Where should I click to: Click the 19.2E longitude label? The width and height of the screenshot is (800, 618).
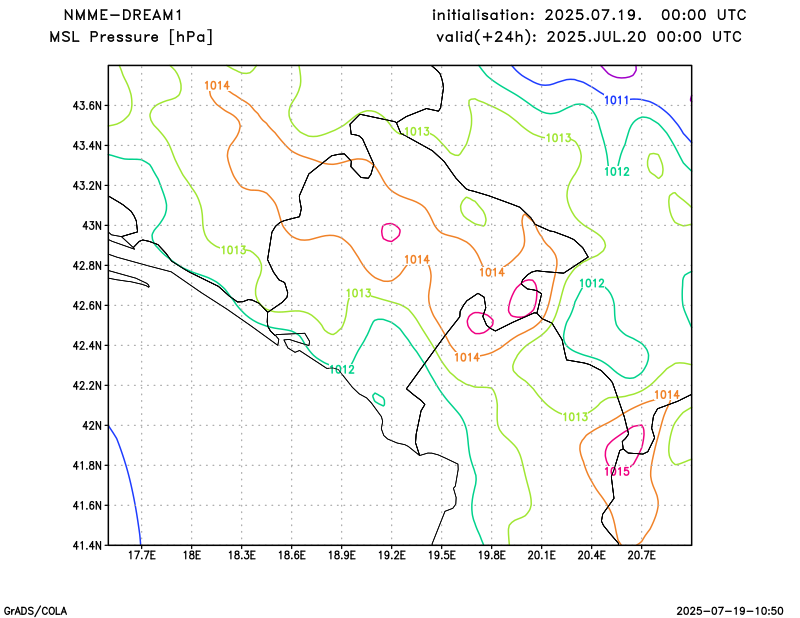pos(391,555)
